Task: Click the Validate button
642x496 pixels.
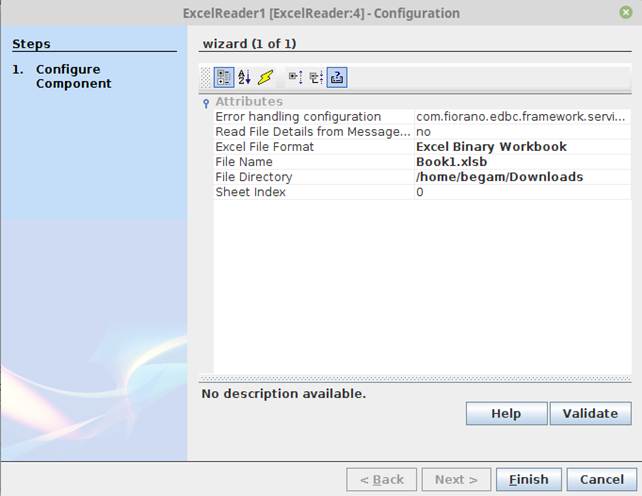Action: coord(590,413)
